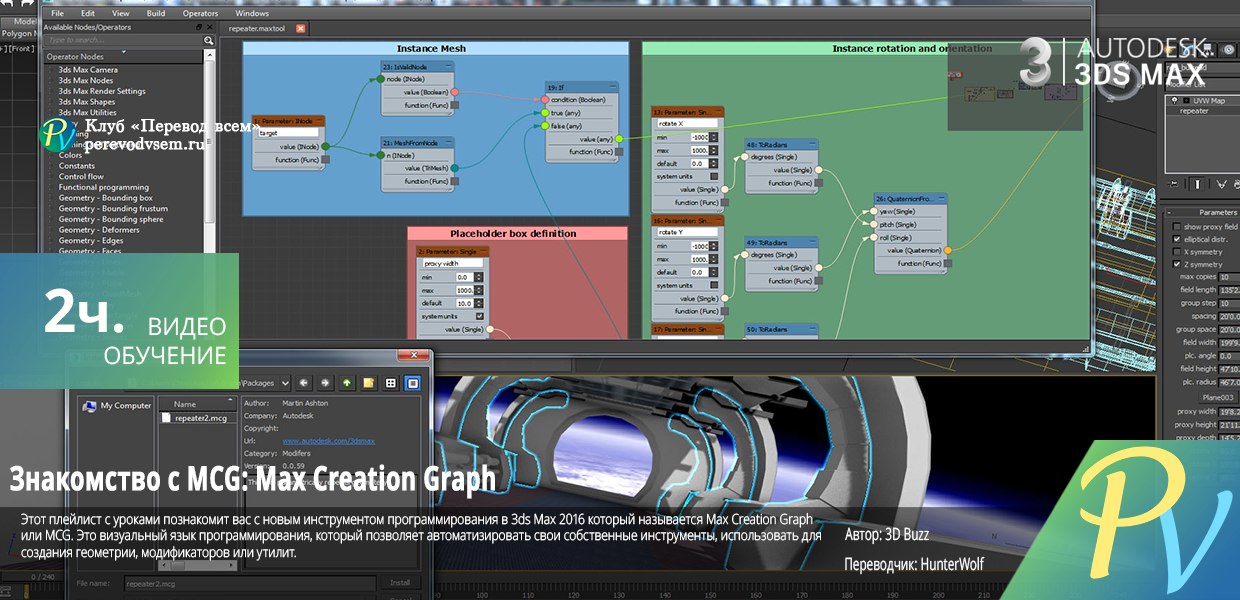Enable the 'show proxy field' checkbox

(x=1177, y=228)
